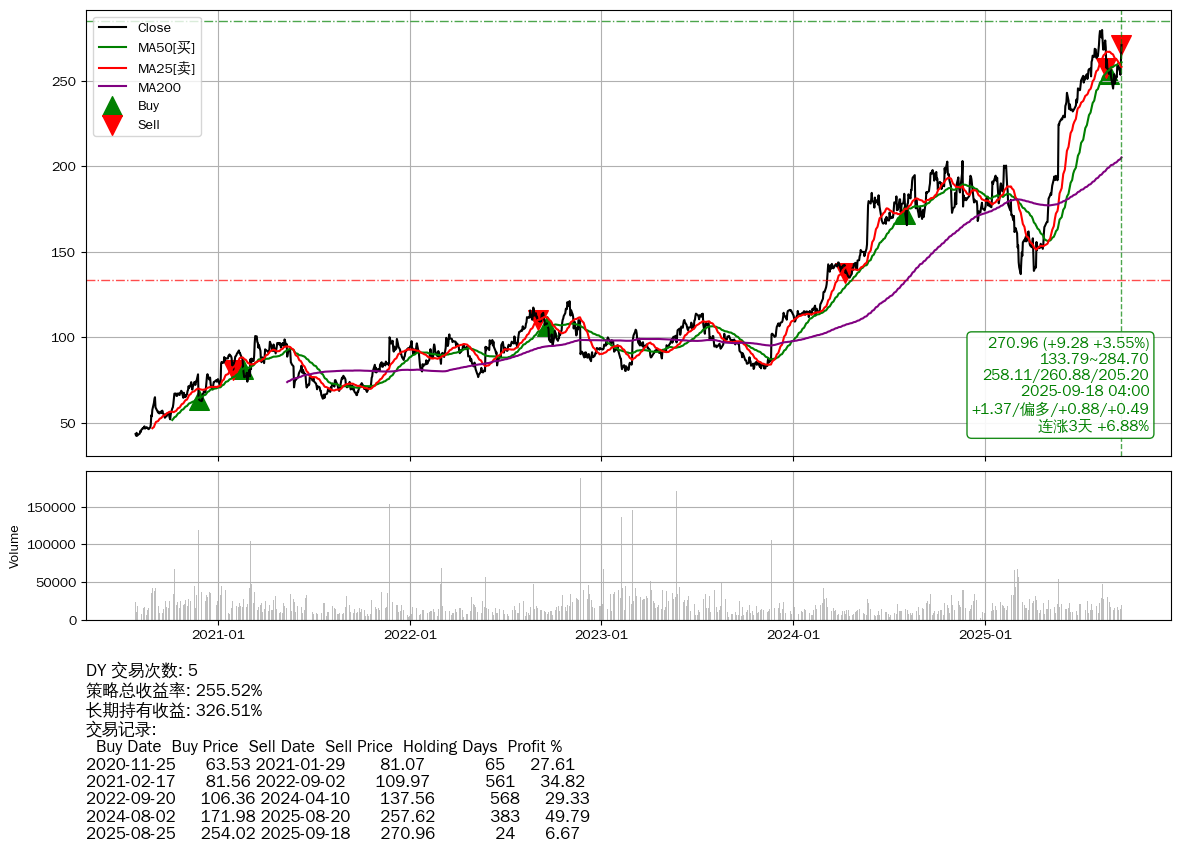The image size is (1181, 852).
Task: Click the 2023-01 x-axis tick label
Action: click(x=602, y=634)
